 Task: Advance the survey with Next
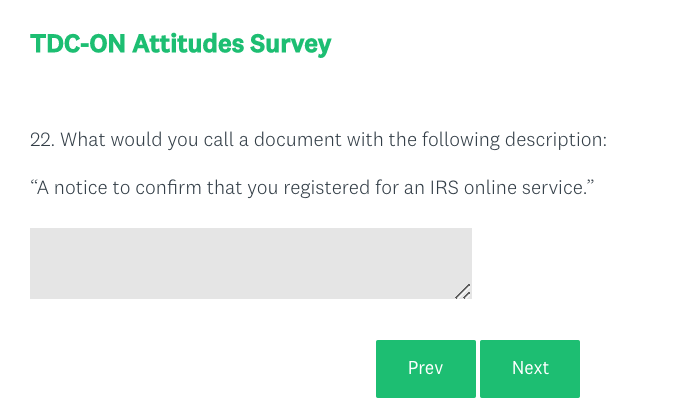(x=529, y=368)
